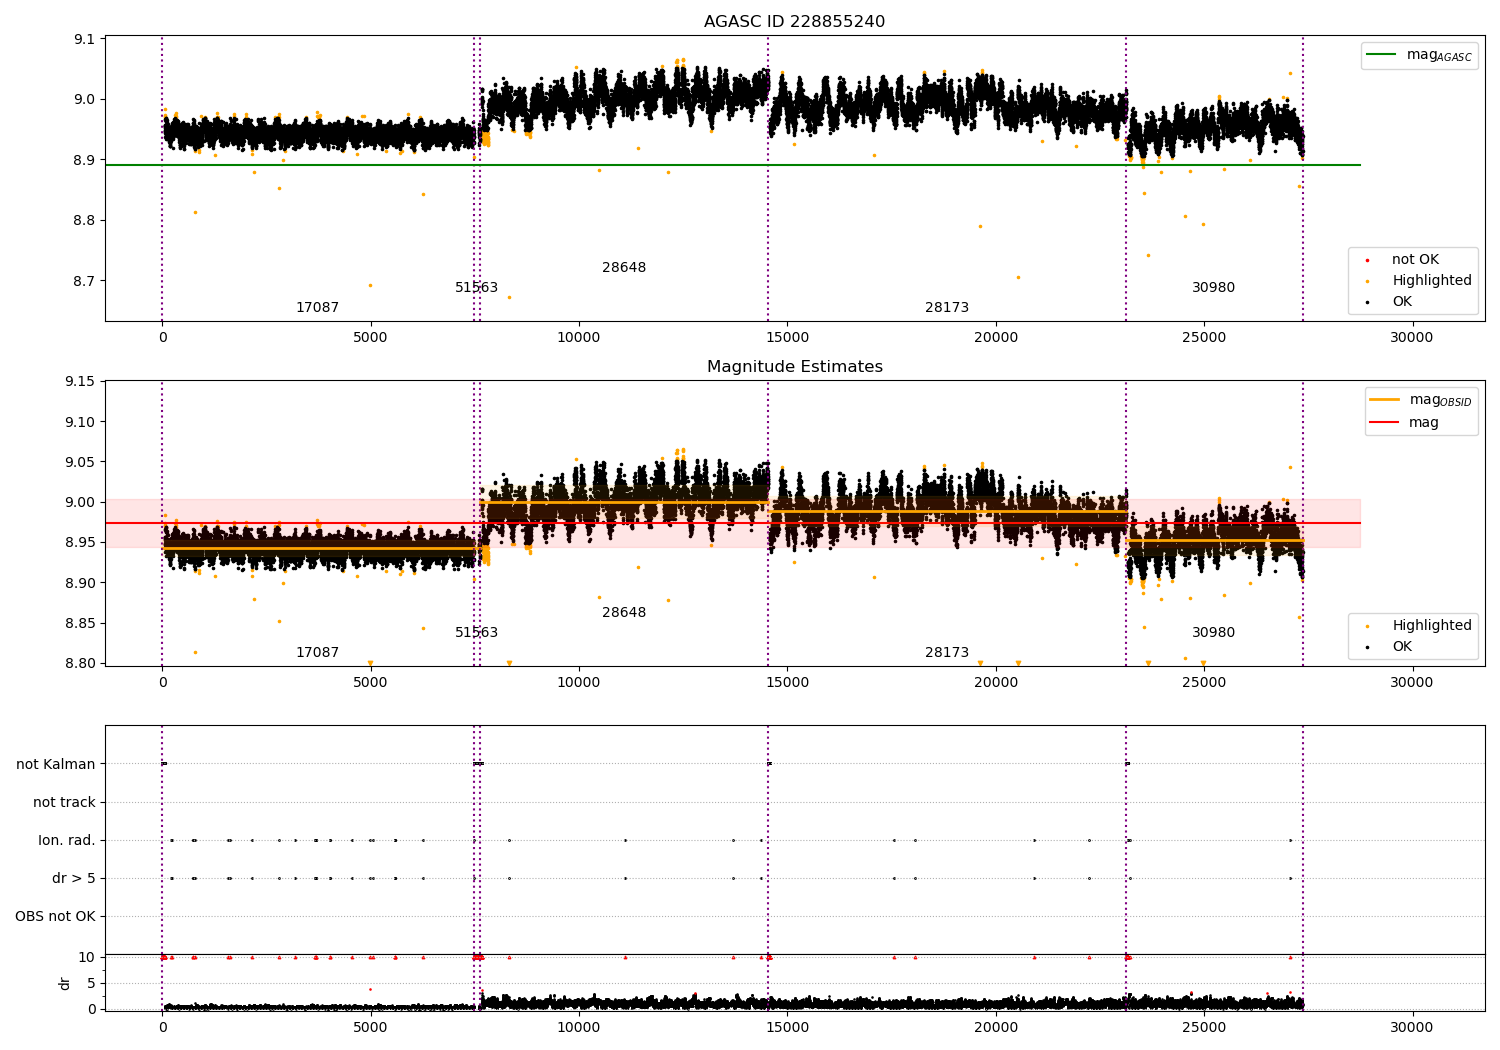Click the 8.7 y-axis tick in the top plot
The image size is (1500, 1050).
point(84,281)
